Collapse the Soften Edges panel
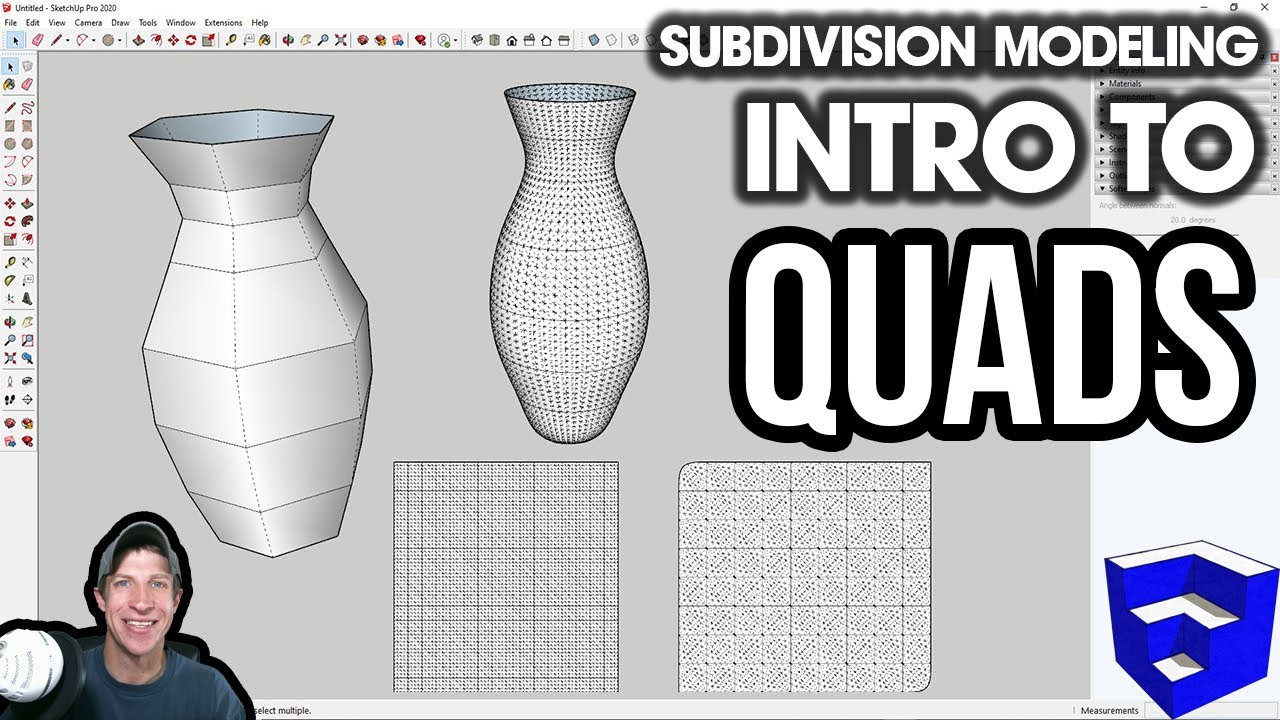1280x720 pixels. coord(1103,188)
